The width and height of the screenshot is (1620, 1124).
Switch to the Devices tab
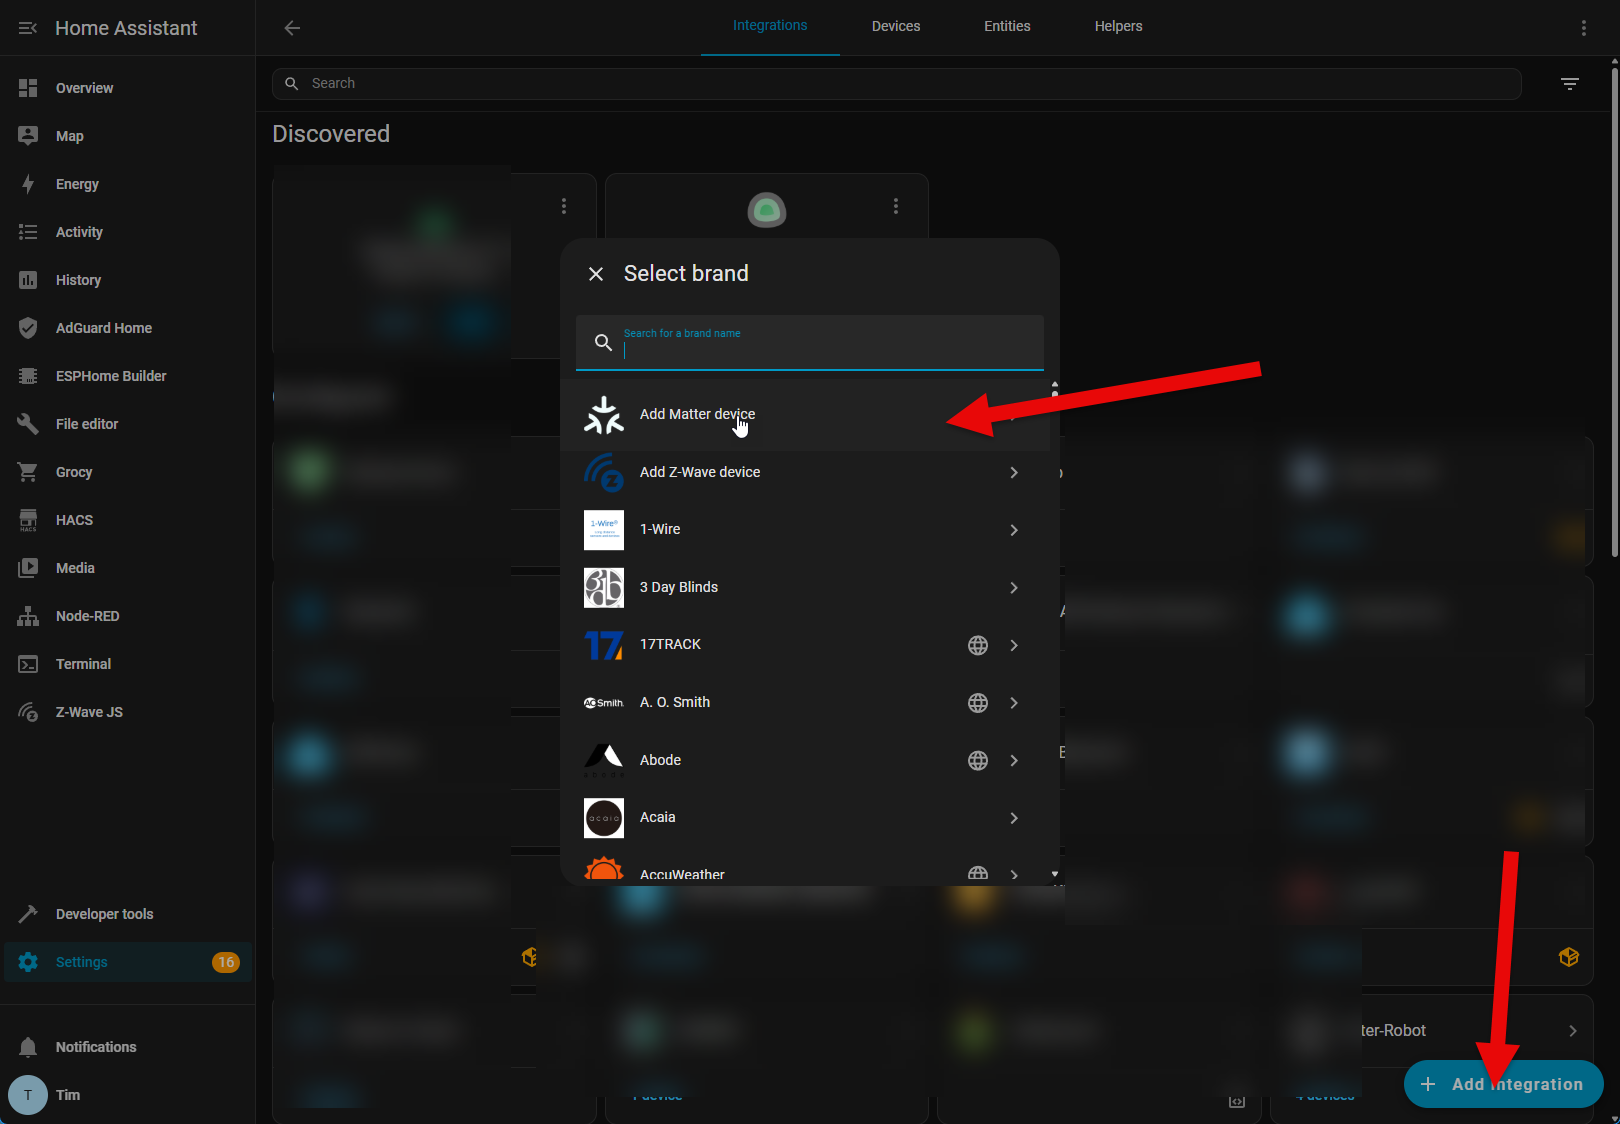click(895, 26)
